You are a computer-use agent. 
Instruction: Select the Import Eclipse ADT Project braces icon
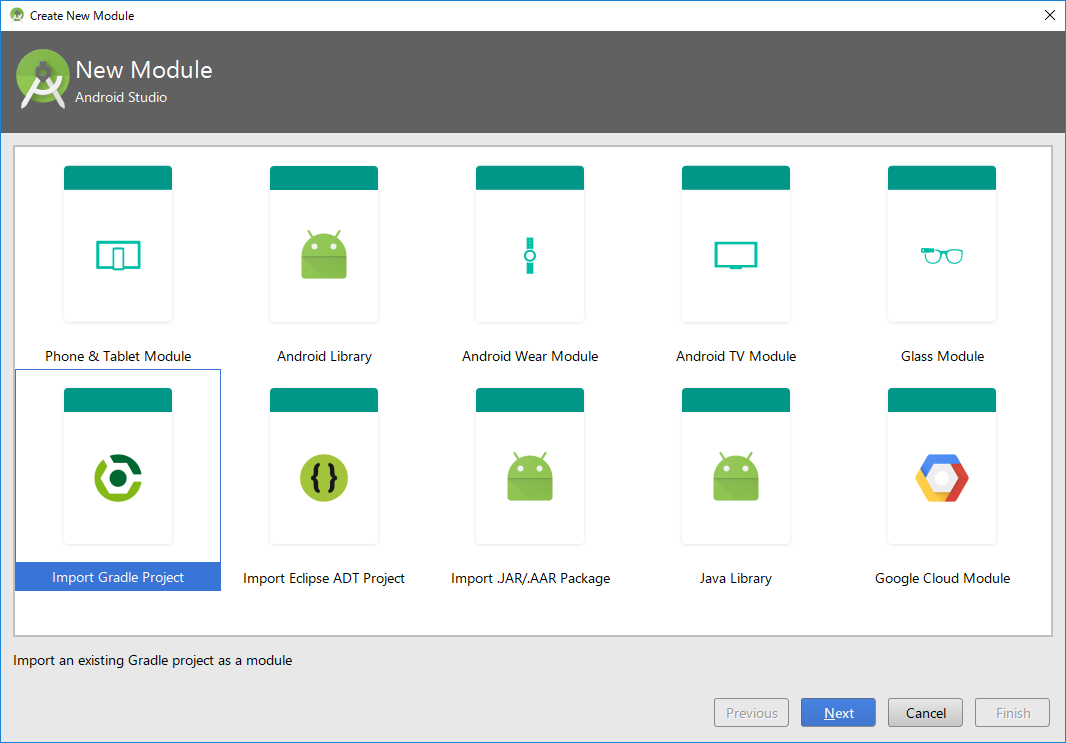tap(324, 478)
